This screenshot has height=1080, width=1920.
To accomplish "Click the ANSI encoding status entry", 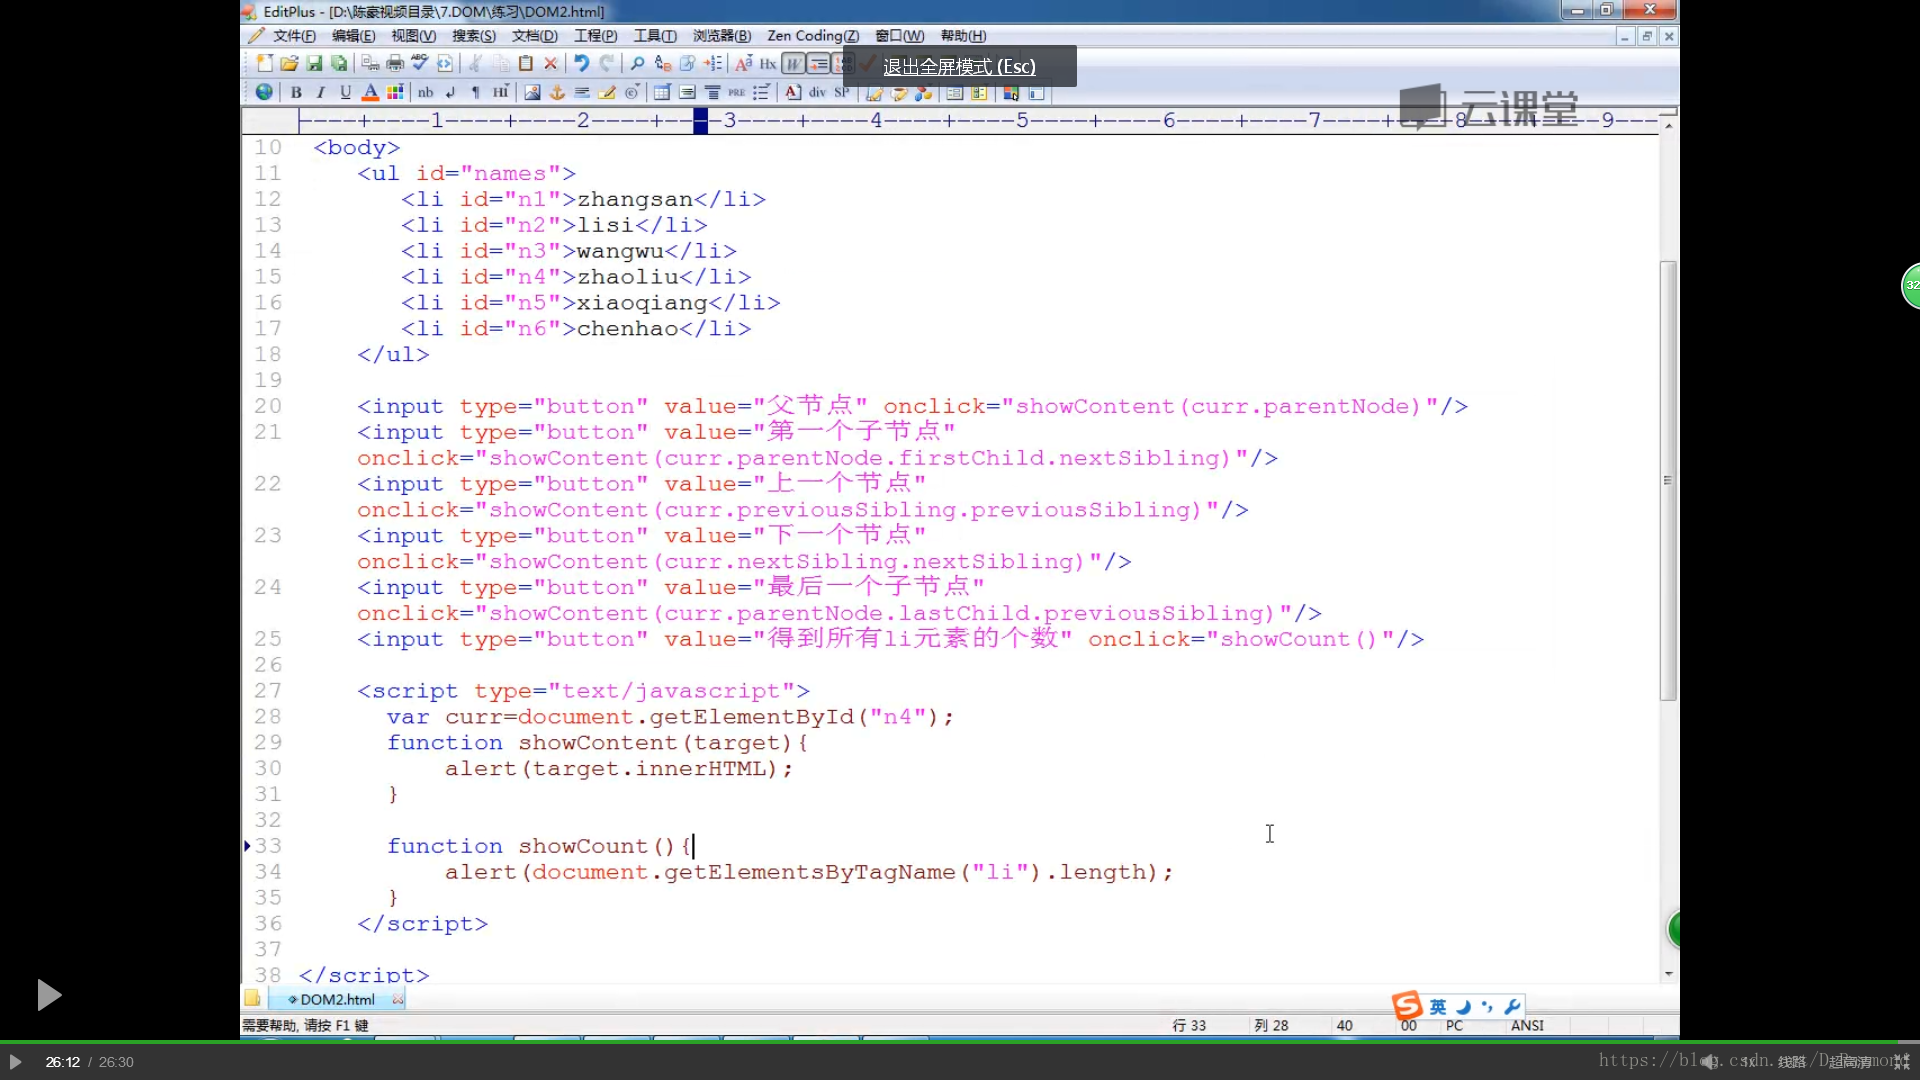I will click(x=1527, y=1025).
